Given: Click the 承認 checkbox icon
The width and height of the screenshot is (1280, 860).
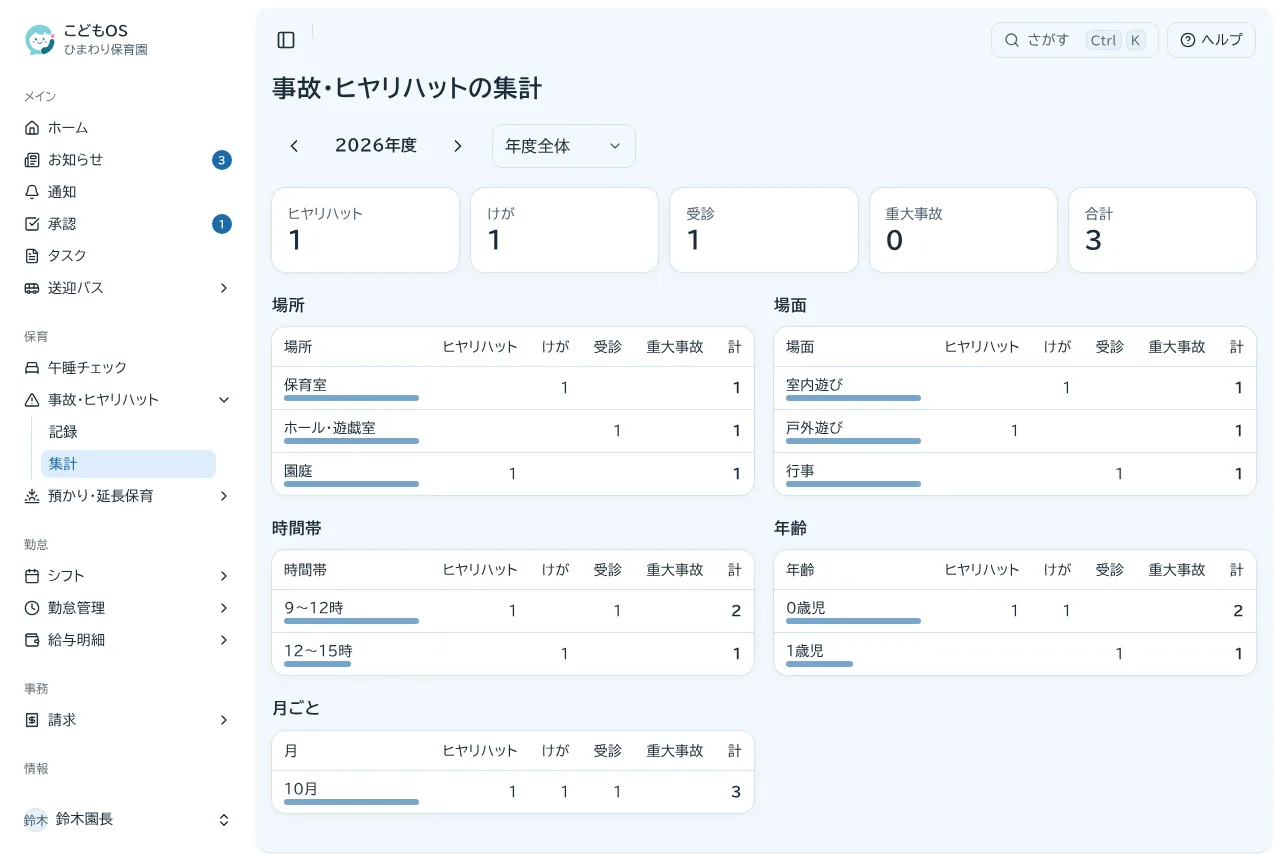Looking at the screenshot, I should 32,224.
